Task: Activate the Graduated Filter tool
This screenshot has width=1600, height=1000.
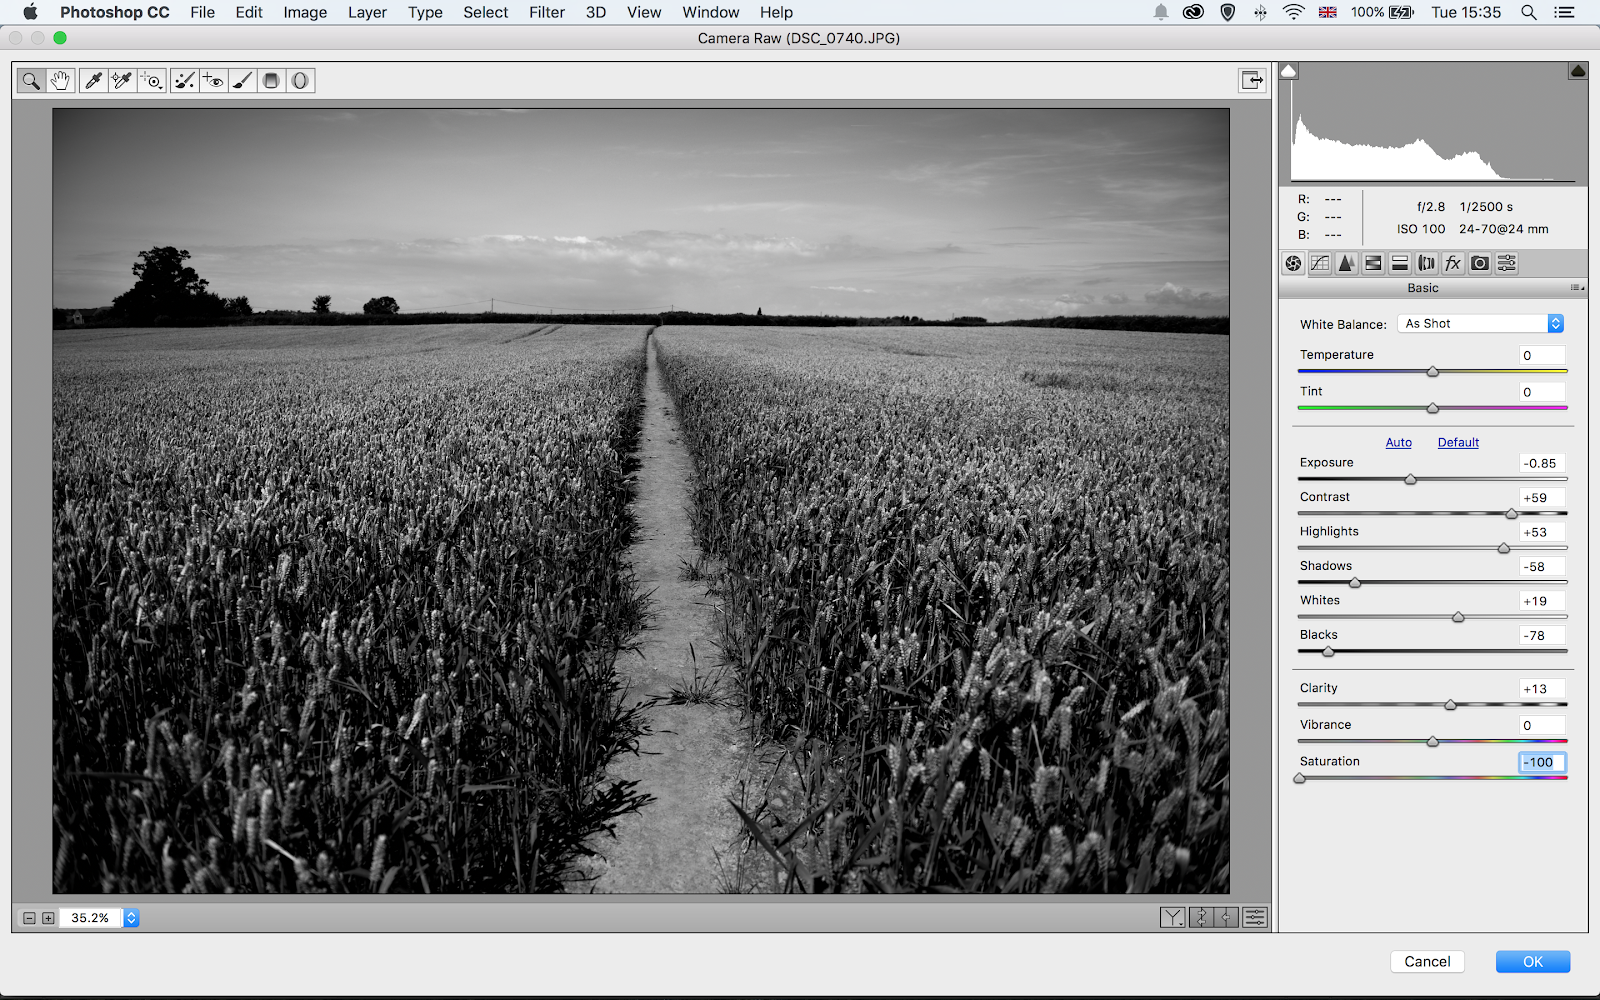Action: (271, 81)
